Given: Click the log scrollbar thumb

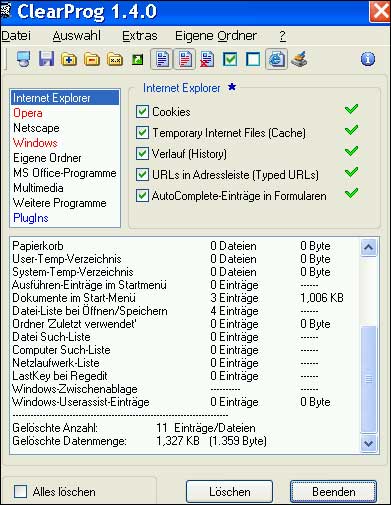Looking at the screenshot, I should point(369,379).
